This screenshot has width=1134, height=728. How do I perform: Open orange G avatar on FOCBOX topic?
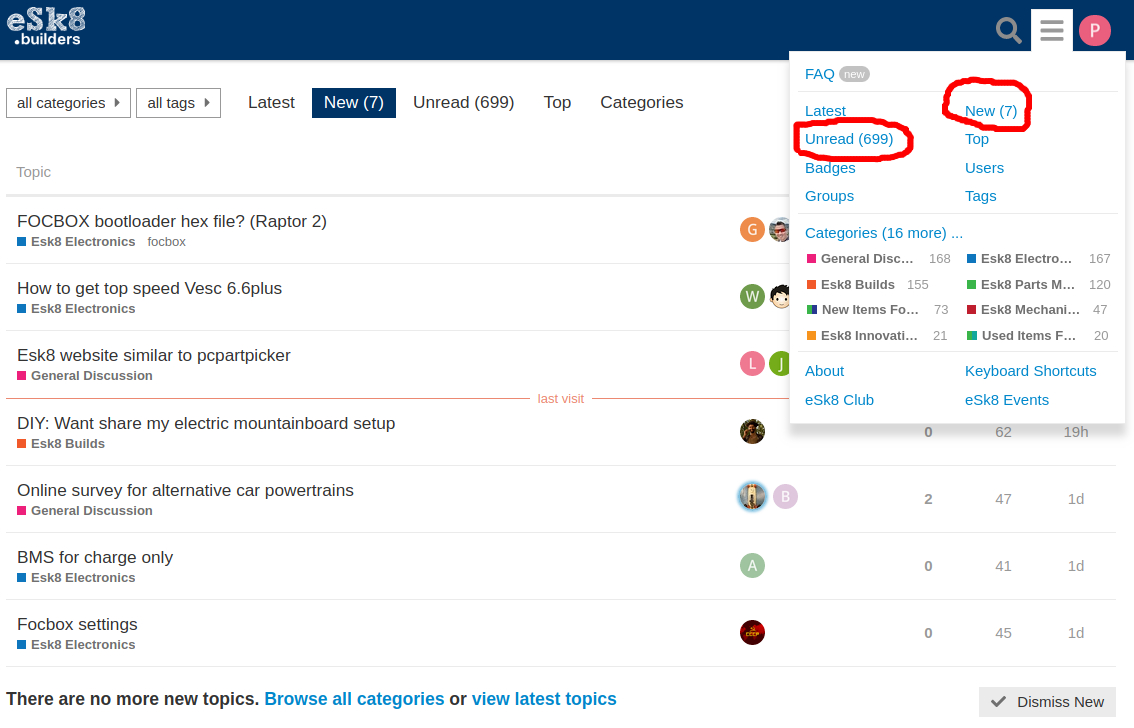(x=752, y=230)
